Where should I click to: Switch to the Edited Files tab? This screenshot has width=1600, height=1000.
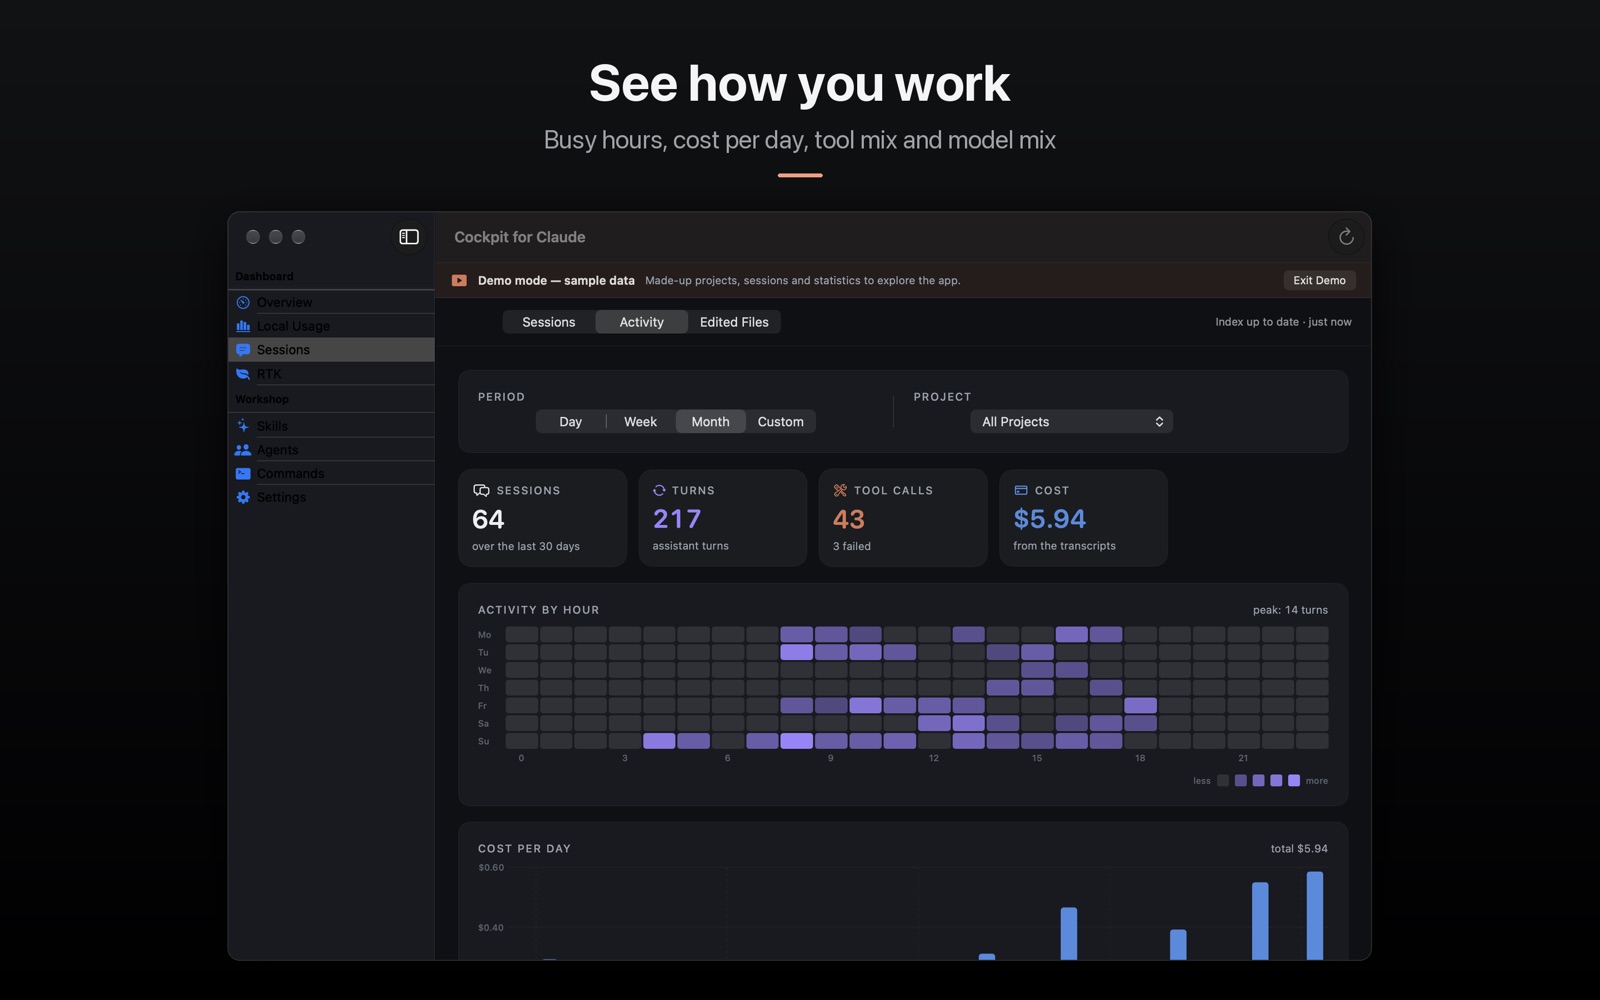[734, 322]
